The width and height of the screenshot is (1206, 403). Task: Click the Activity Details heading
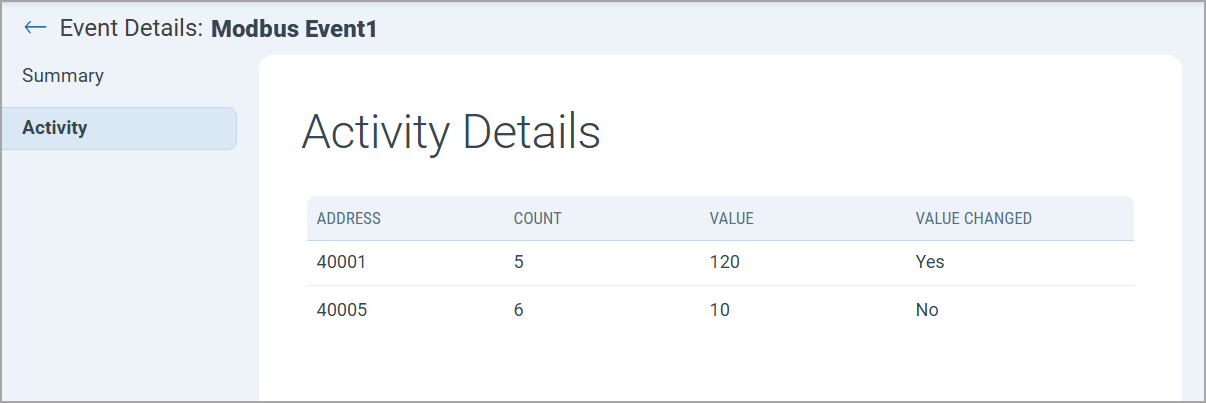click(450, 132)
